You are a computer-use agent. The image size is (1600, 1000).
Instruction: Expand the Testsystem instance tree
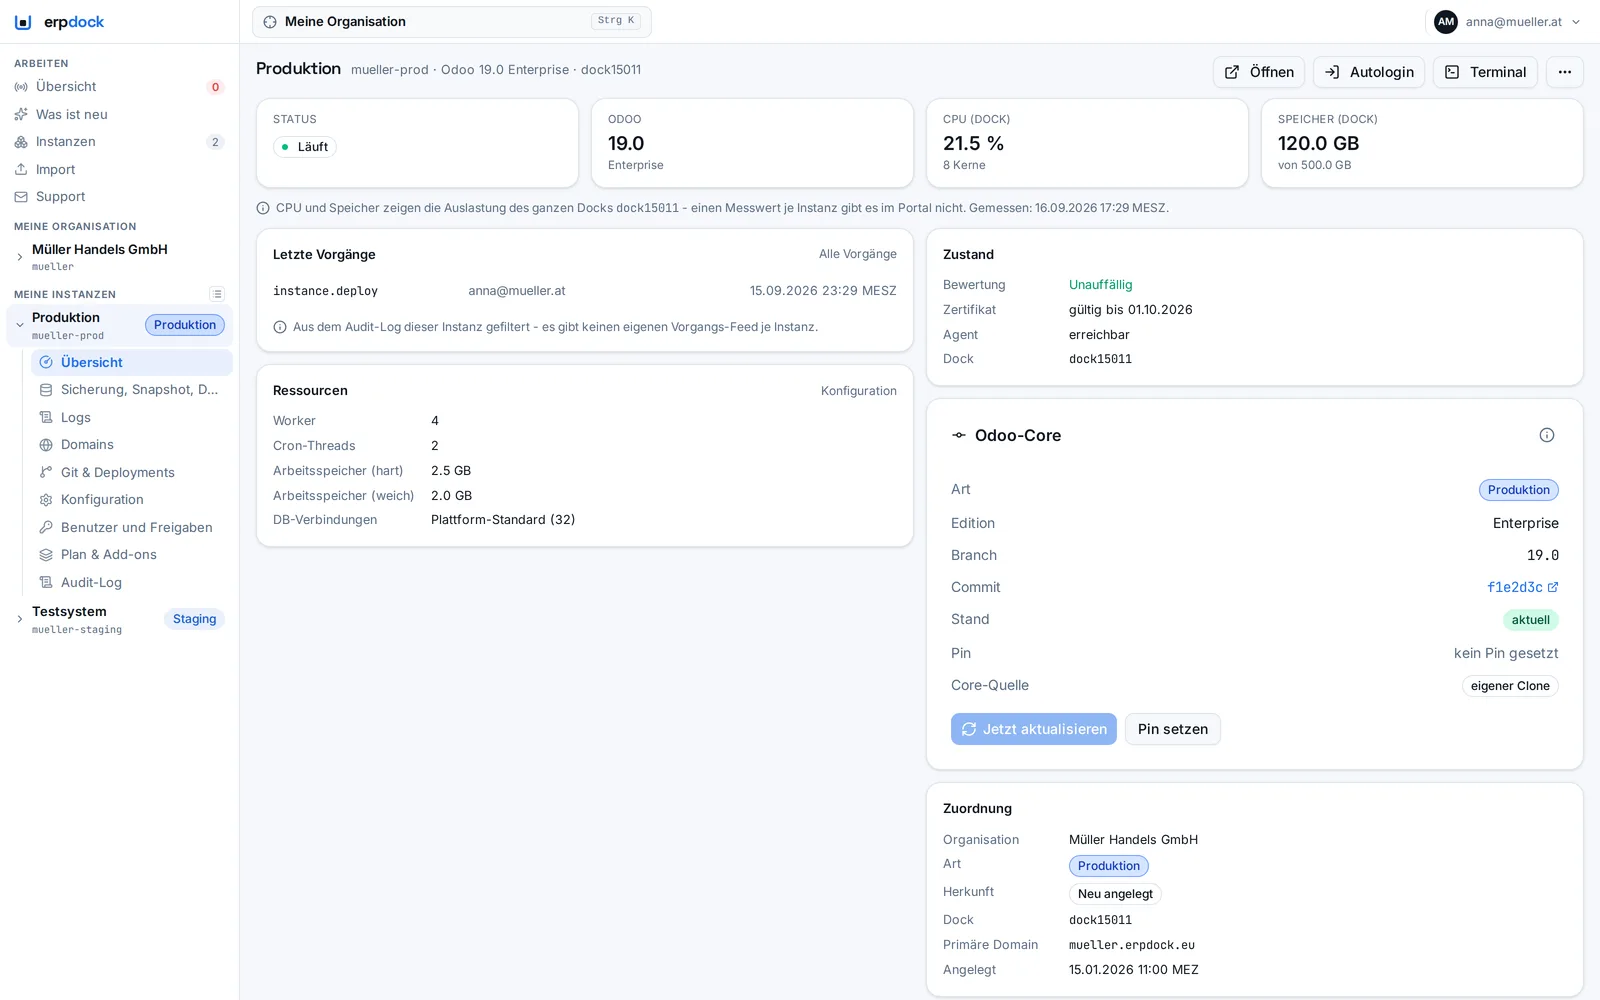coord(19,619)
